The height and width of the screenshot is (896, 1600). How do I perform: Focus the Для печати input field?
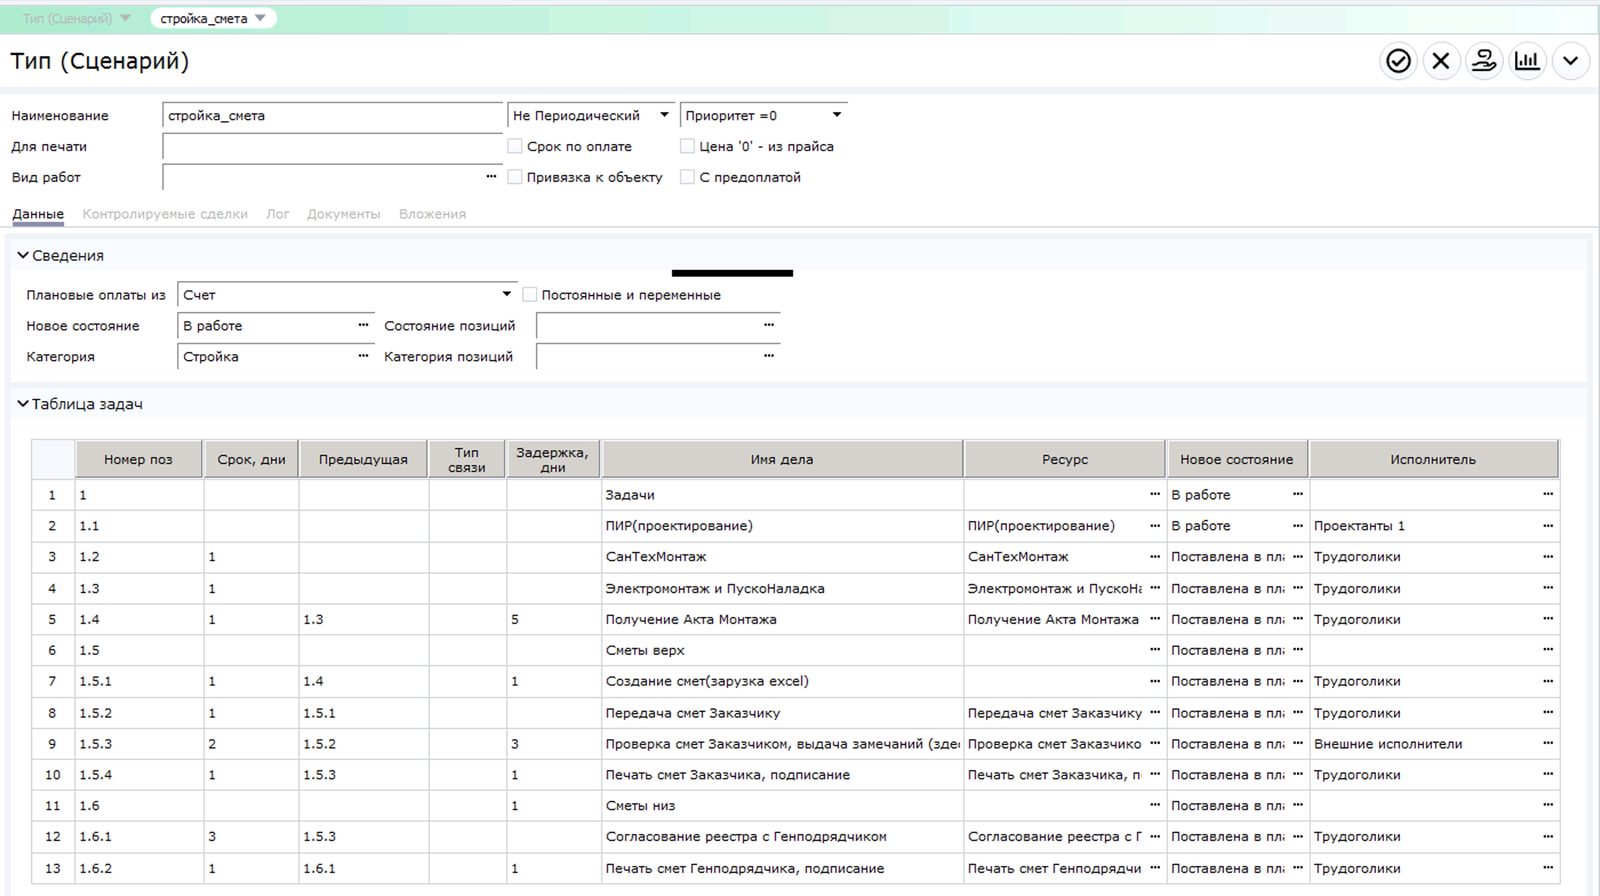click(x=333, y=146)
